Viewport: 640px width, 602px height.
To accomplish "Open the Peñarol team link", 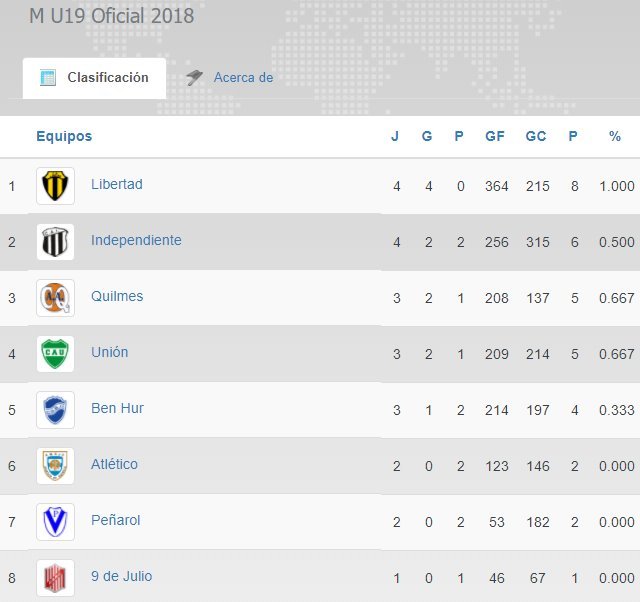I will 116,521.
